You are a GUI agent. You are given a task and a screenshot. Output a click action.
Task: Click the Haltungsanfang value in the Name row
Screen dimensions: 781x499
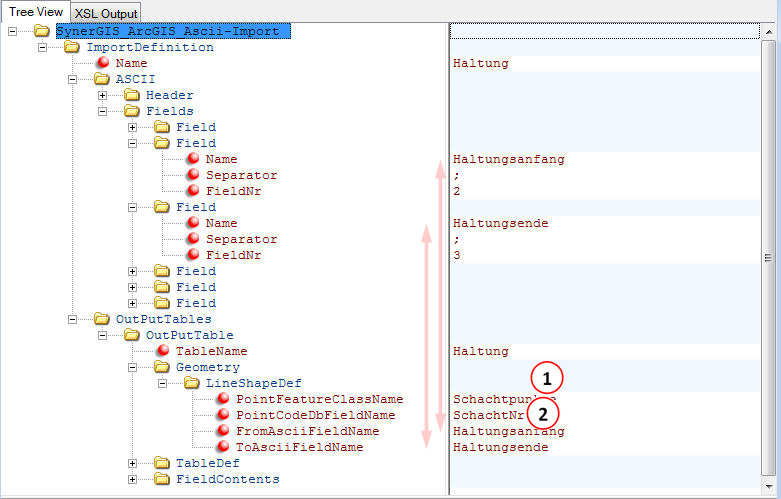coord(508,159)
